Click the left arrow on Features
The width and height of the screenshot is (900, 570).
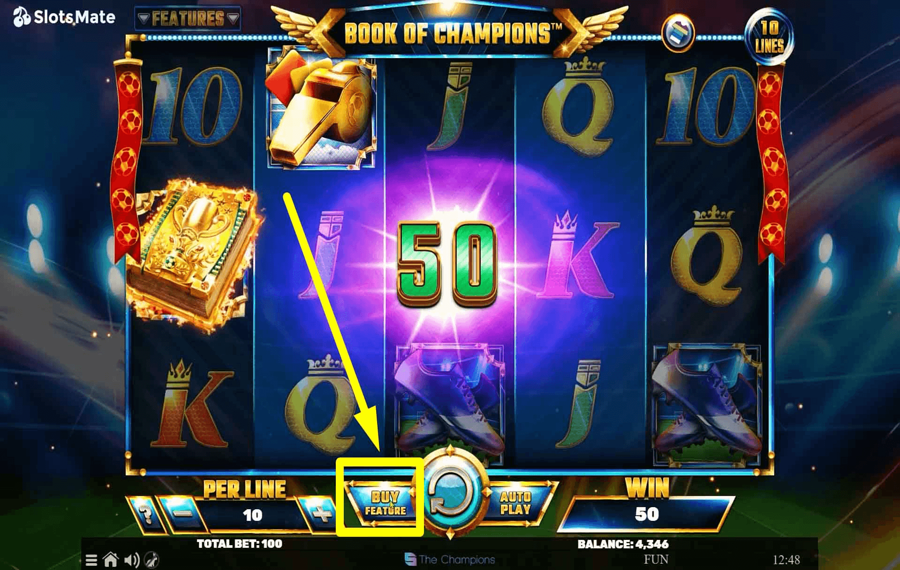click(x=143, y=19)
